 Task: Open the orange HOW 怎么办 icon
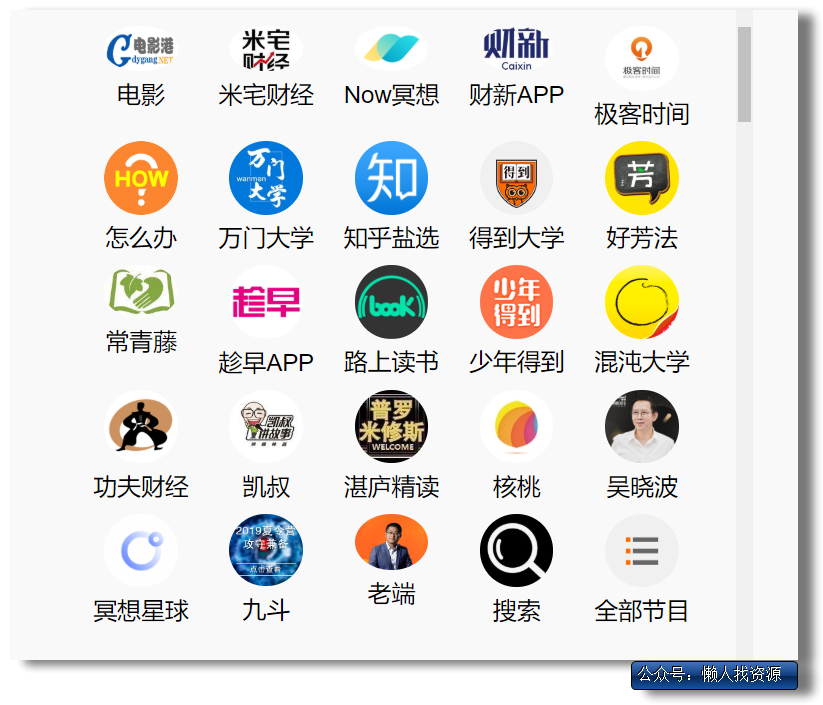[x=141, y=178]
